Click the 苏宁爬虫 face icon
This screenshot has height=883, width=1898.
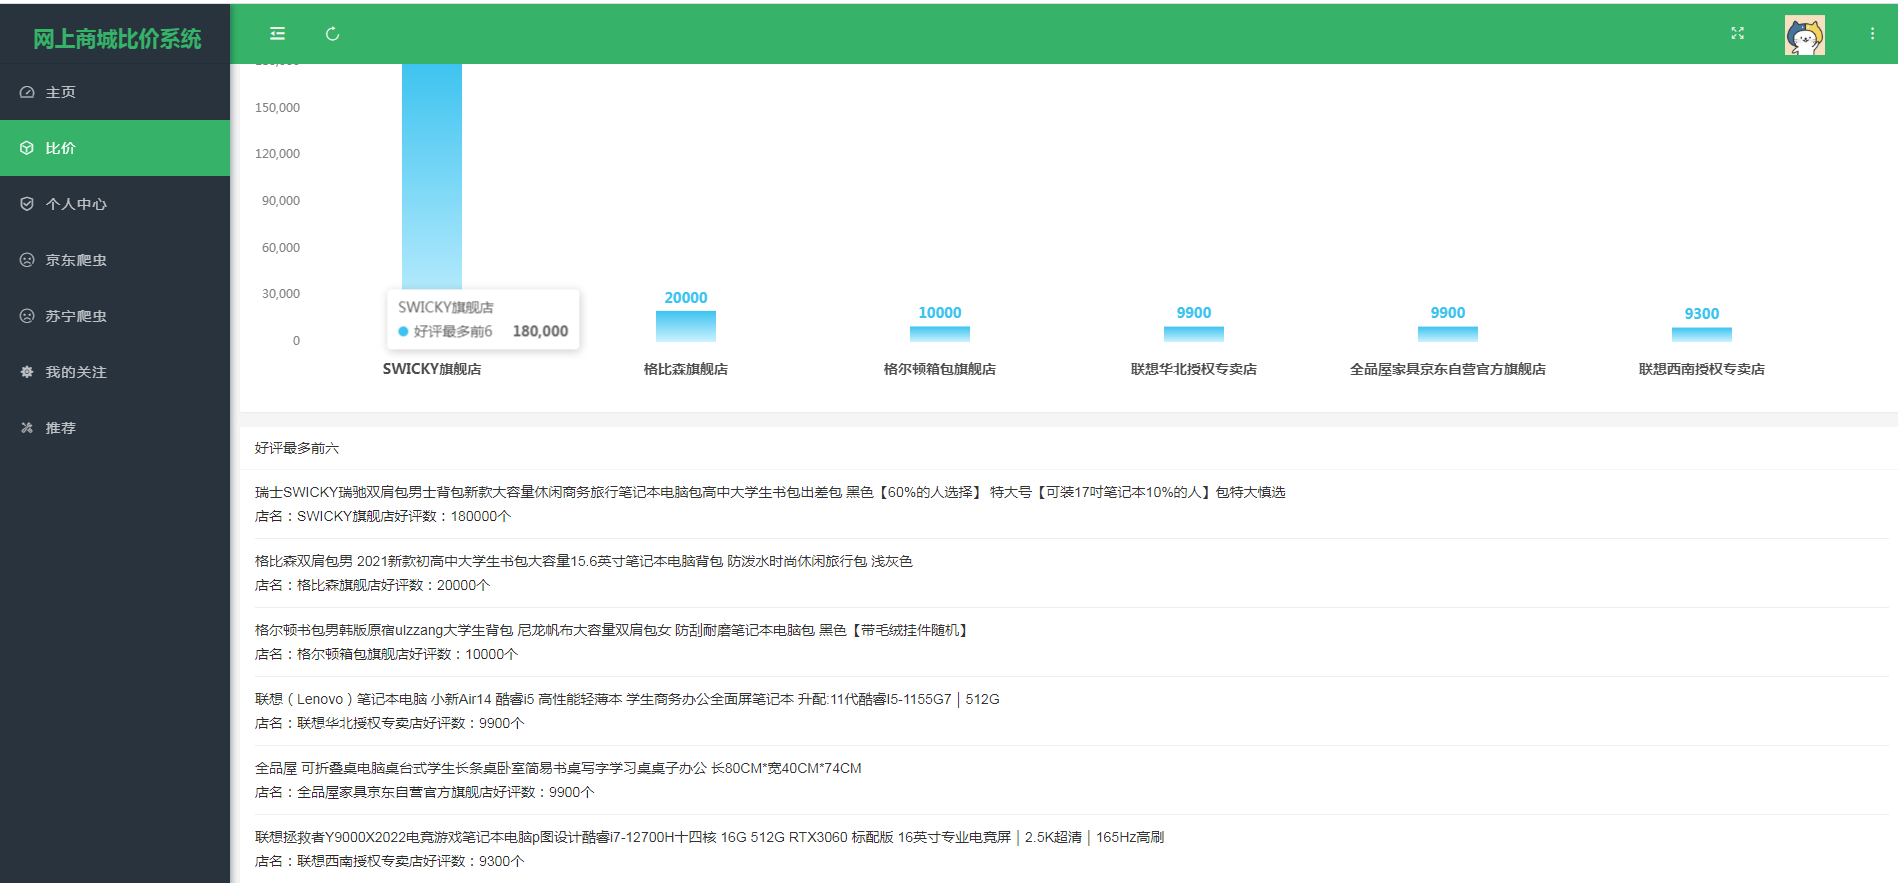point(27,316)
